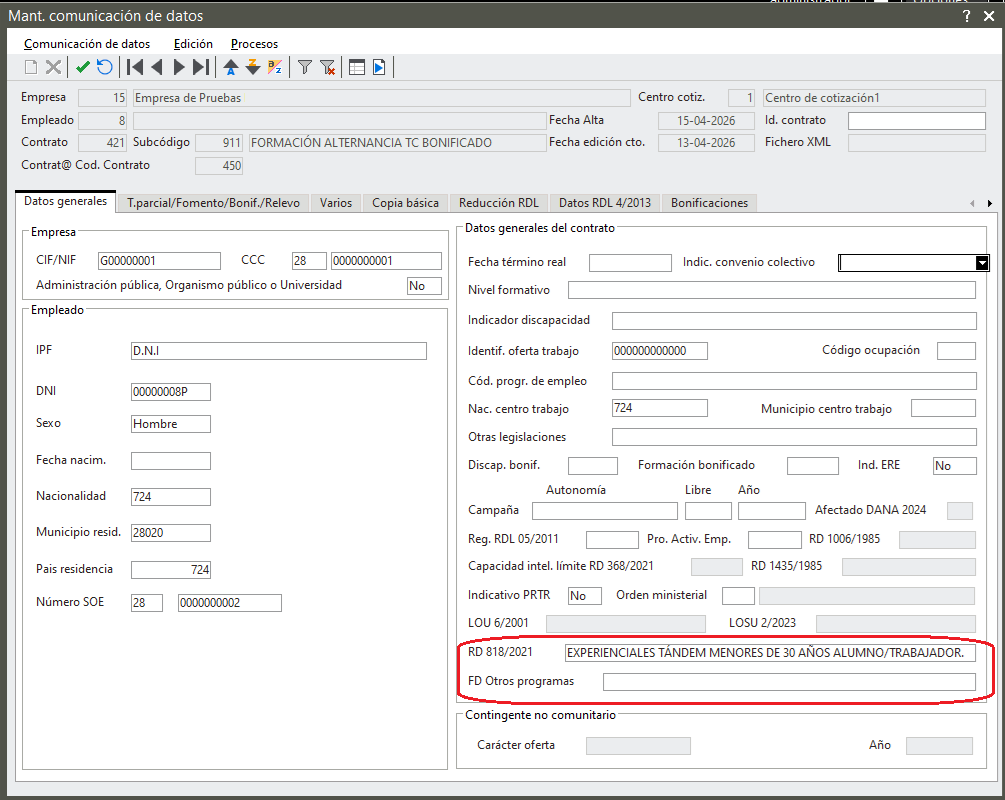Switch to the Bonificaciones tab
Viewport: 1005px width, 800px height.
pyautogui.click(x=709, y=203)
